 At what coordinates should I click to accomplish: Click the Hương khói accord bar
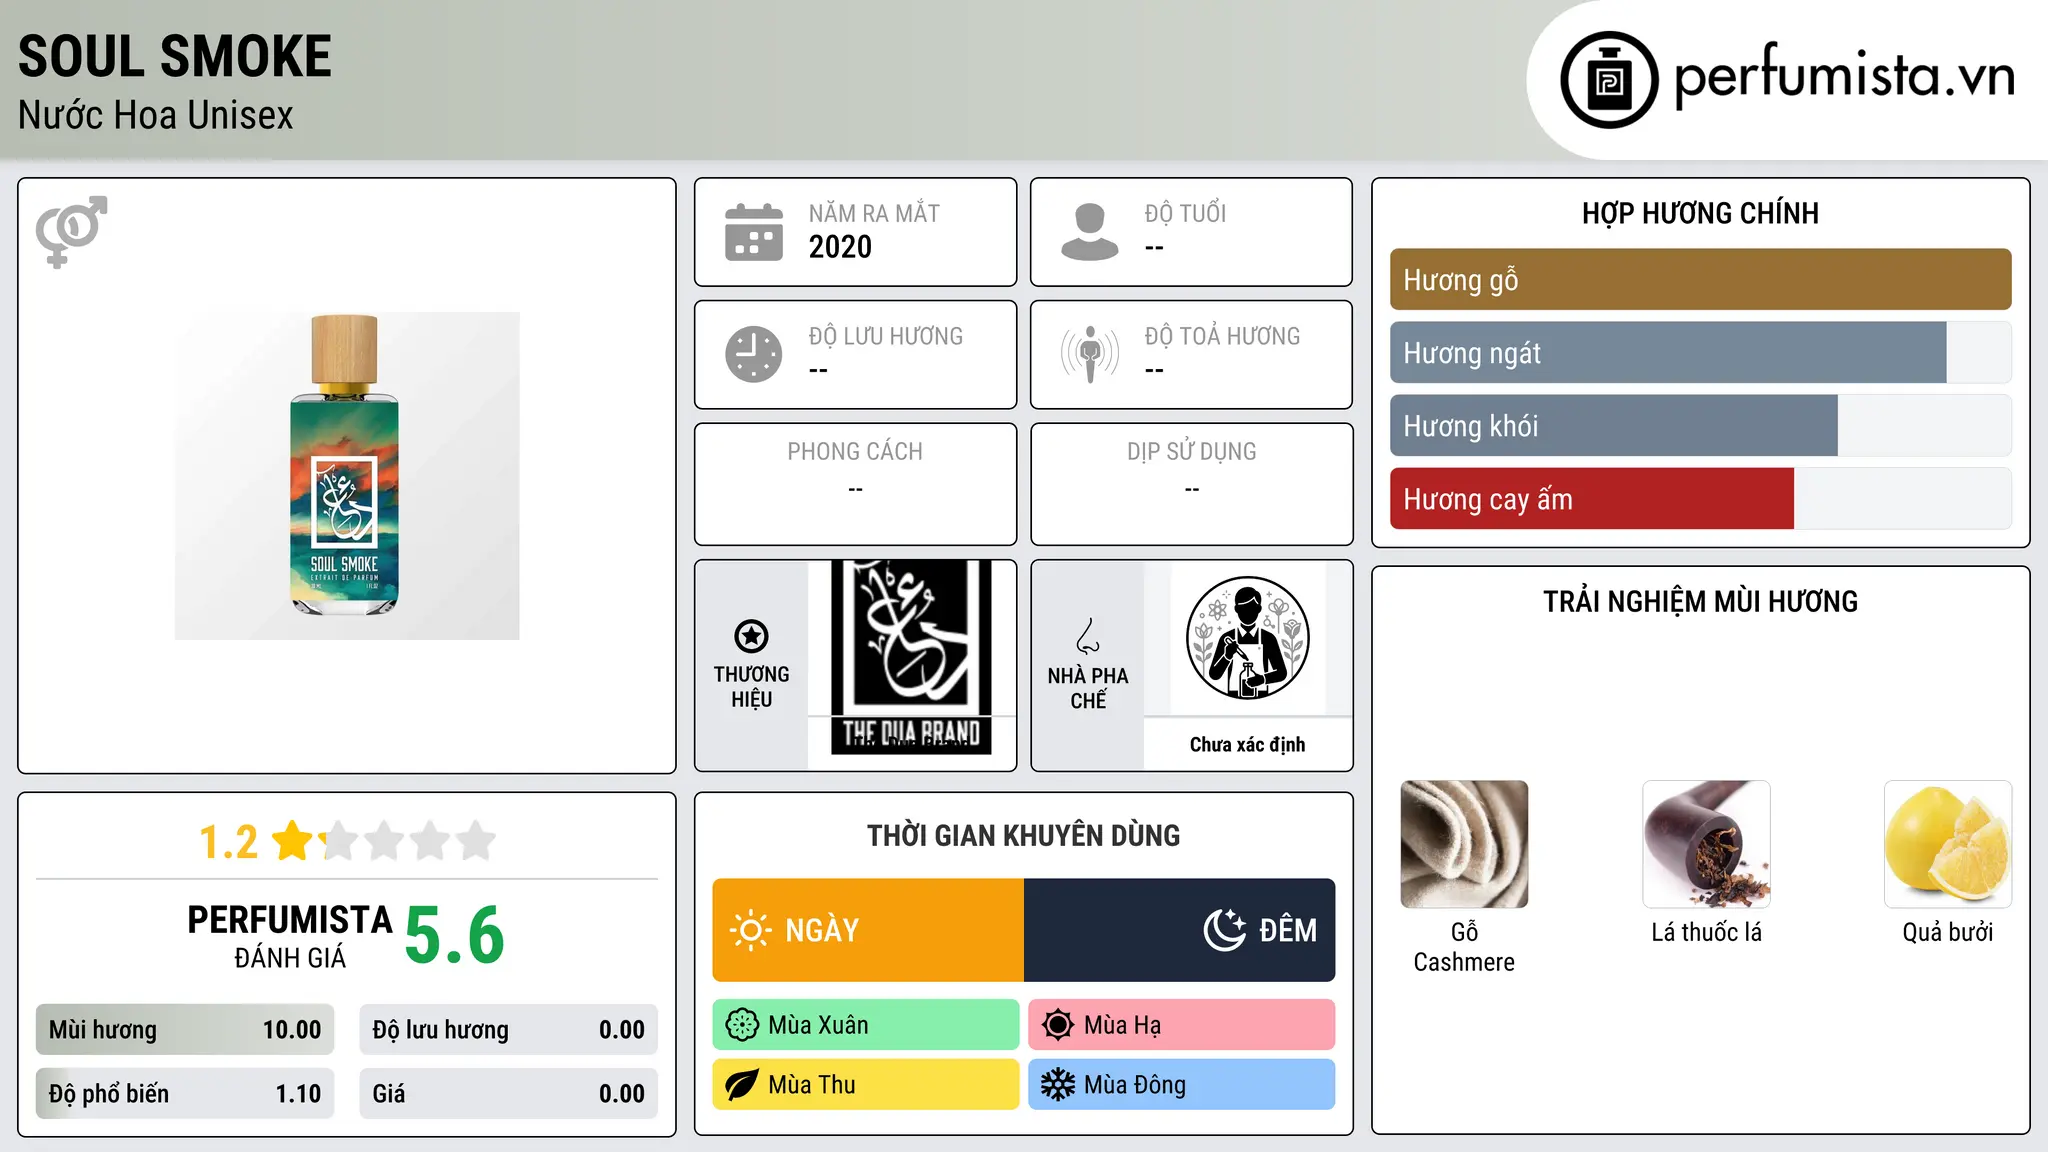[x=1700, y=425]
